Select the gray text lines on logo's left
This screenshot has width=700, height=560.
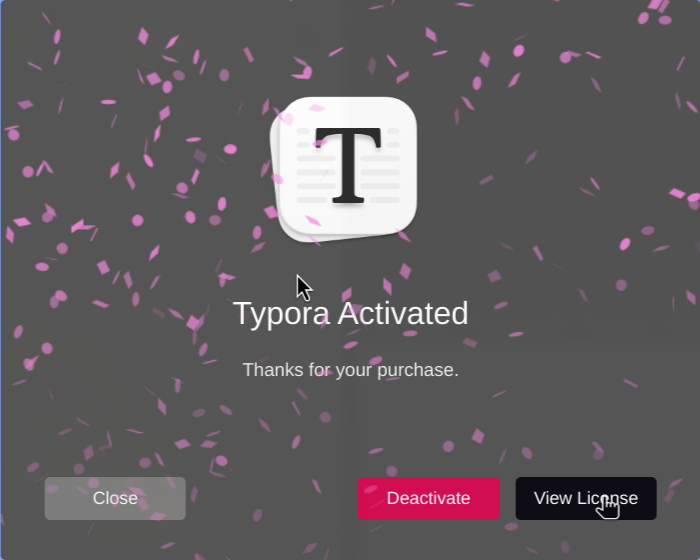pos(316,166)
